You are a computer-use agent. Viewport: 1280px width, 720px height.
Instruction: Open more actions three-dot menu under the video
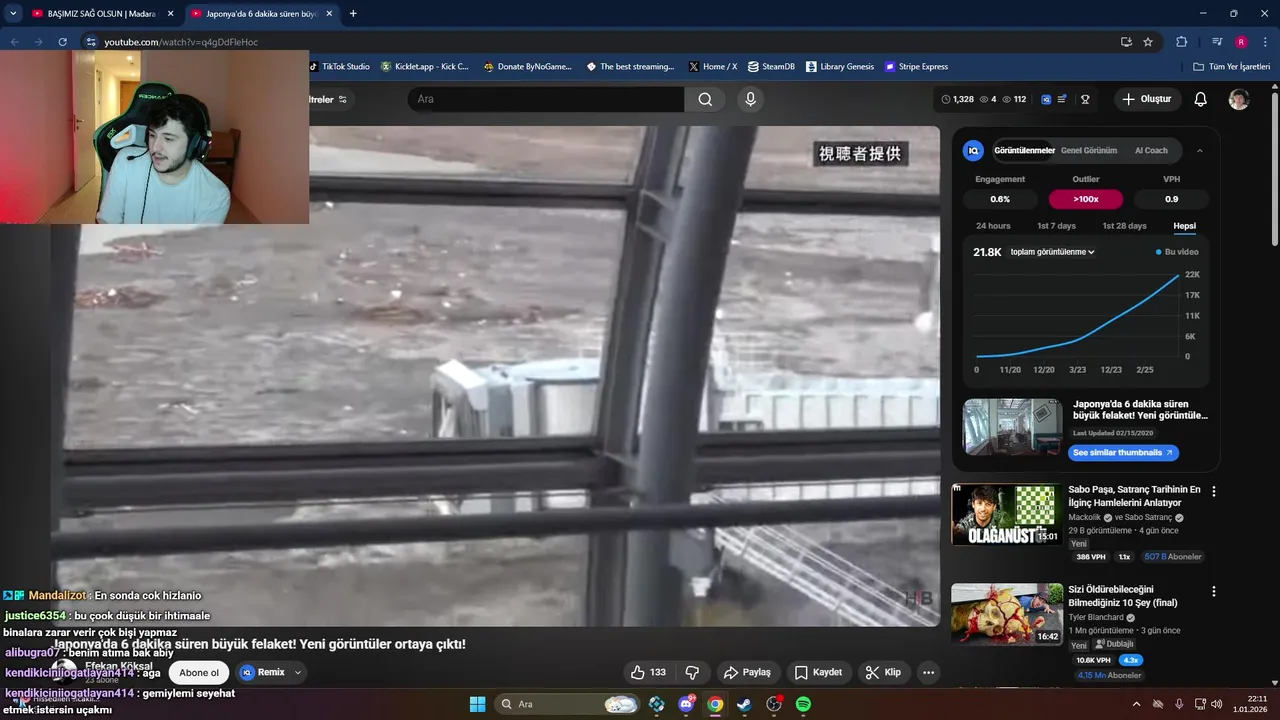pos(928,672)
